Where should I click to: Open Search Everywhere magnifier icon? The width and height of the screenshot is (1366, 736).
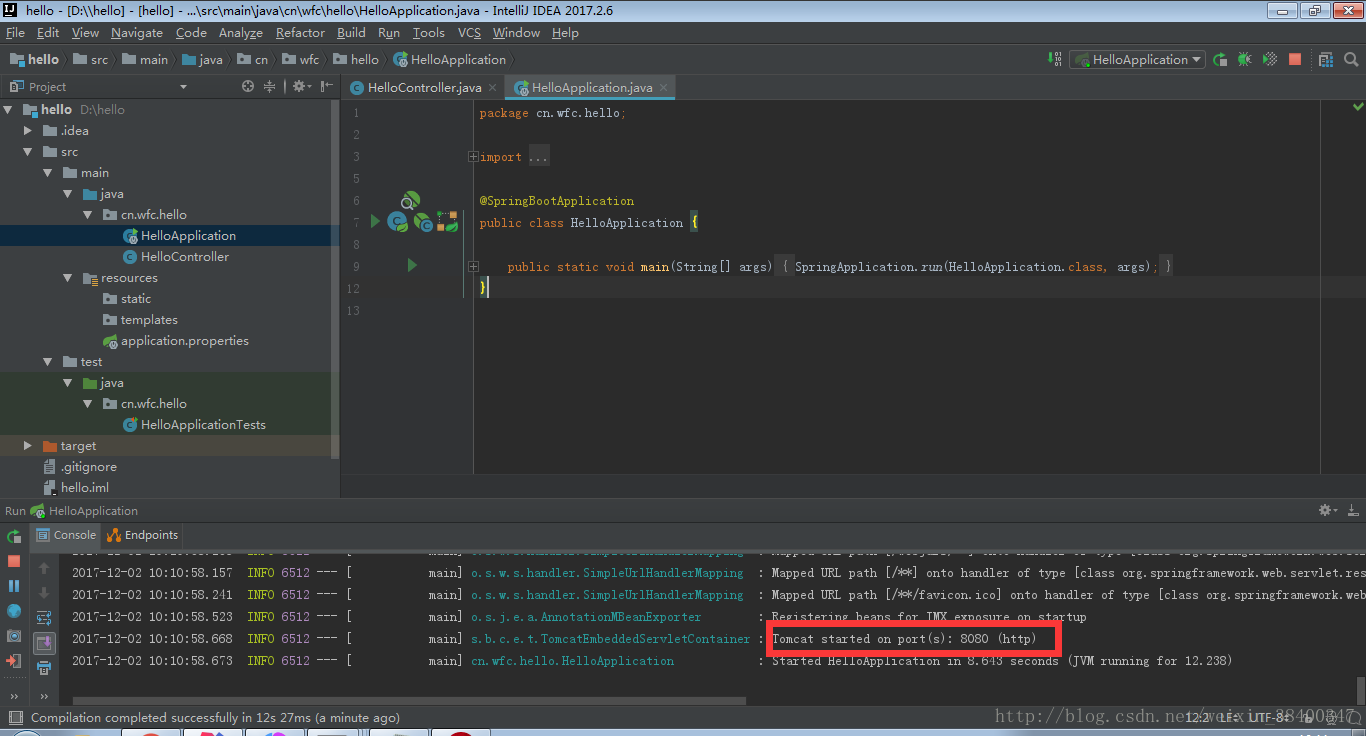[1351, 60]
